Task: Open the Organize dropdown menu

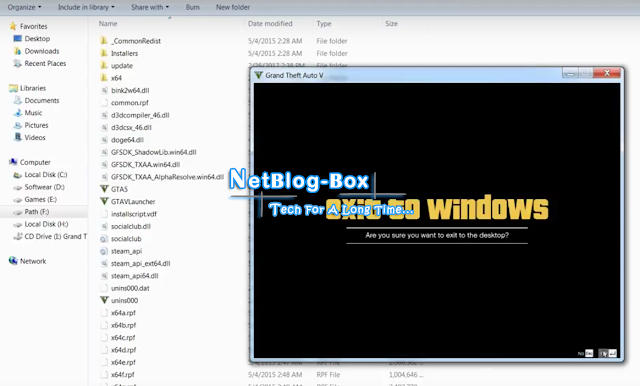Action: click(24, 7)
